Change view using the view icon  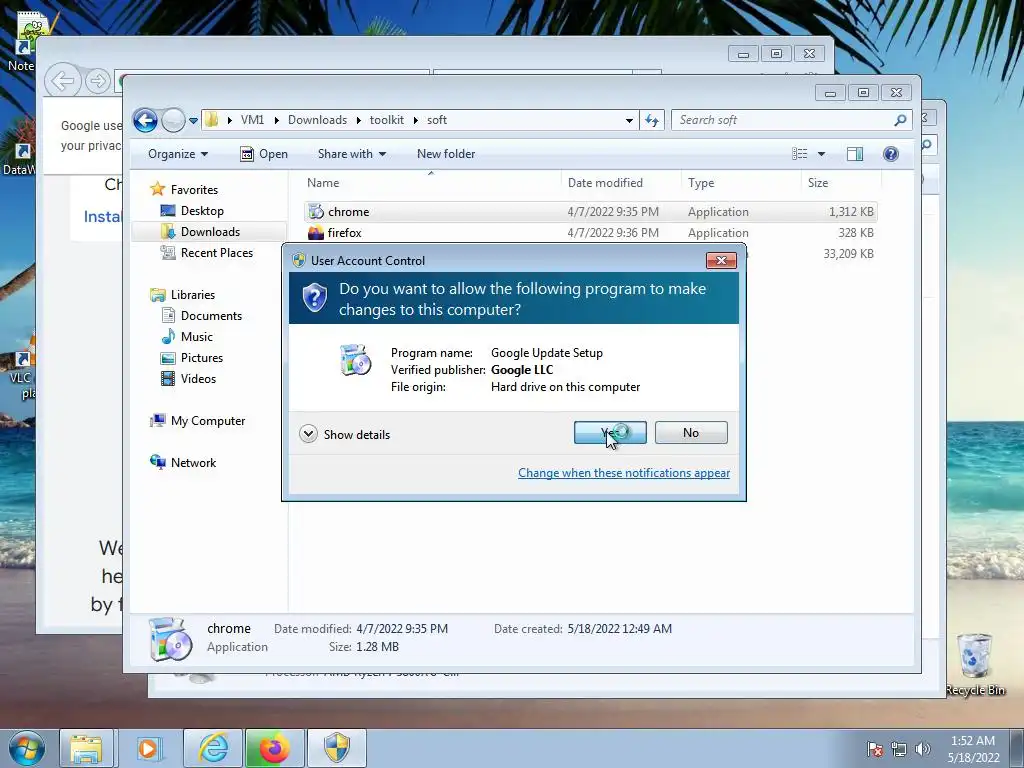click(799, 154)
